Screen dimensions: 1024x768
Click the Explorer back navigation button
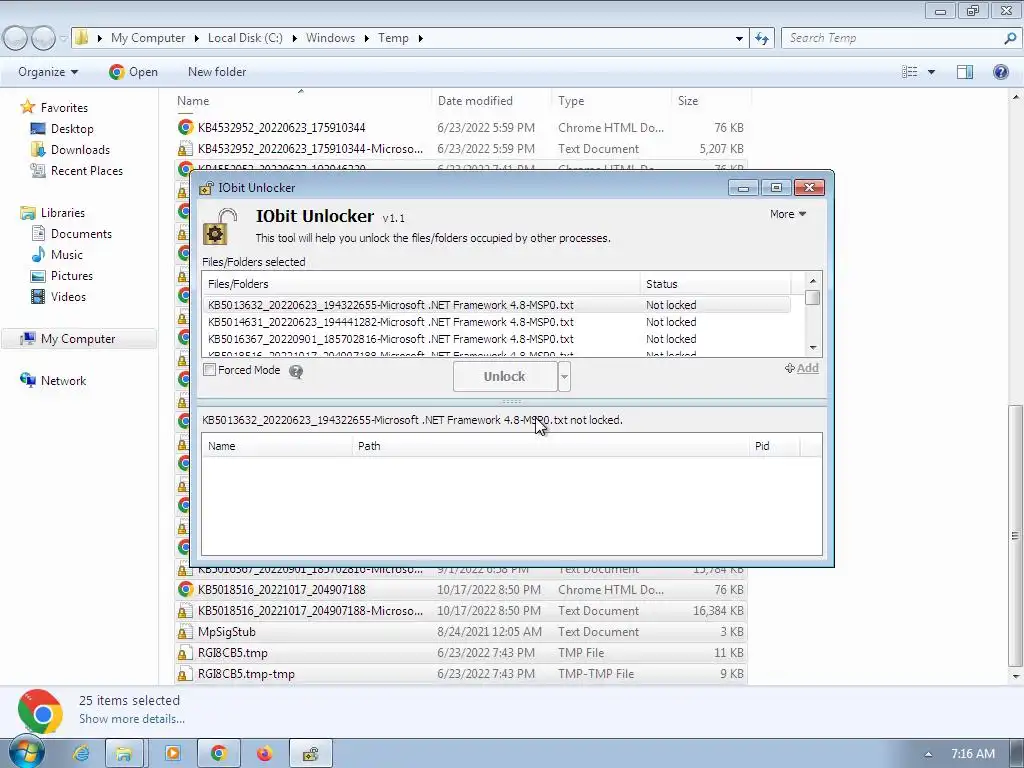(x=16, y=38)
